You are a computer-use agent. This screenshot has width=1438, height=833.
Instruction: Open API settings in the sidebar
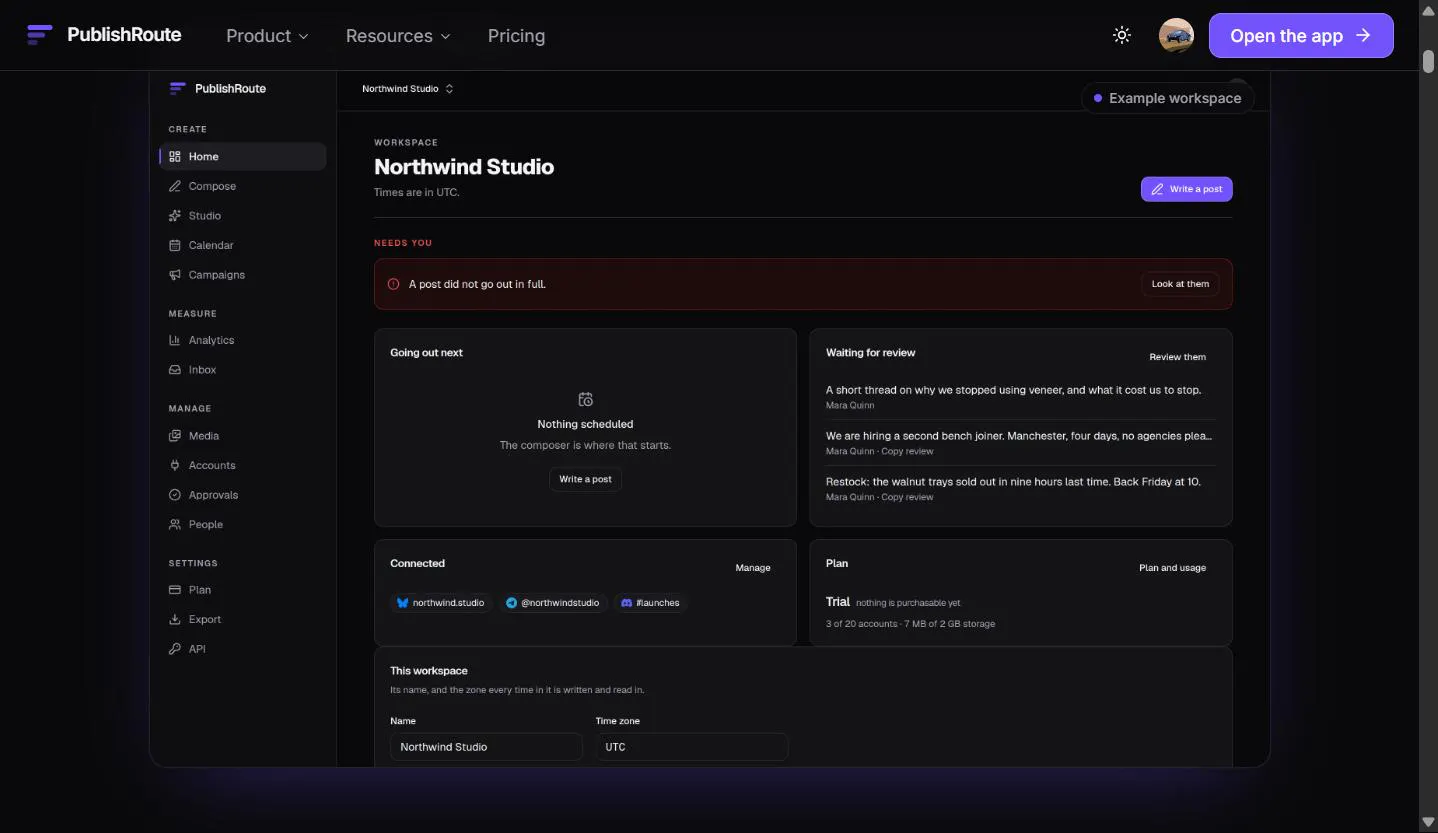(x=243, y=649)
